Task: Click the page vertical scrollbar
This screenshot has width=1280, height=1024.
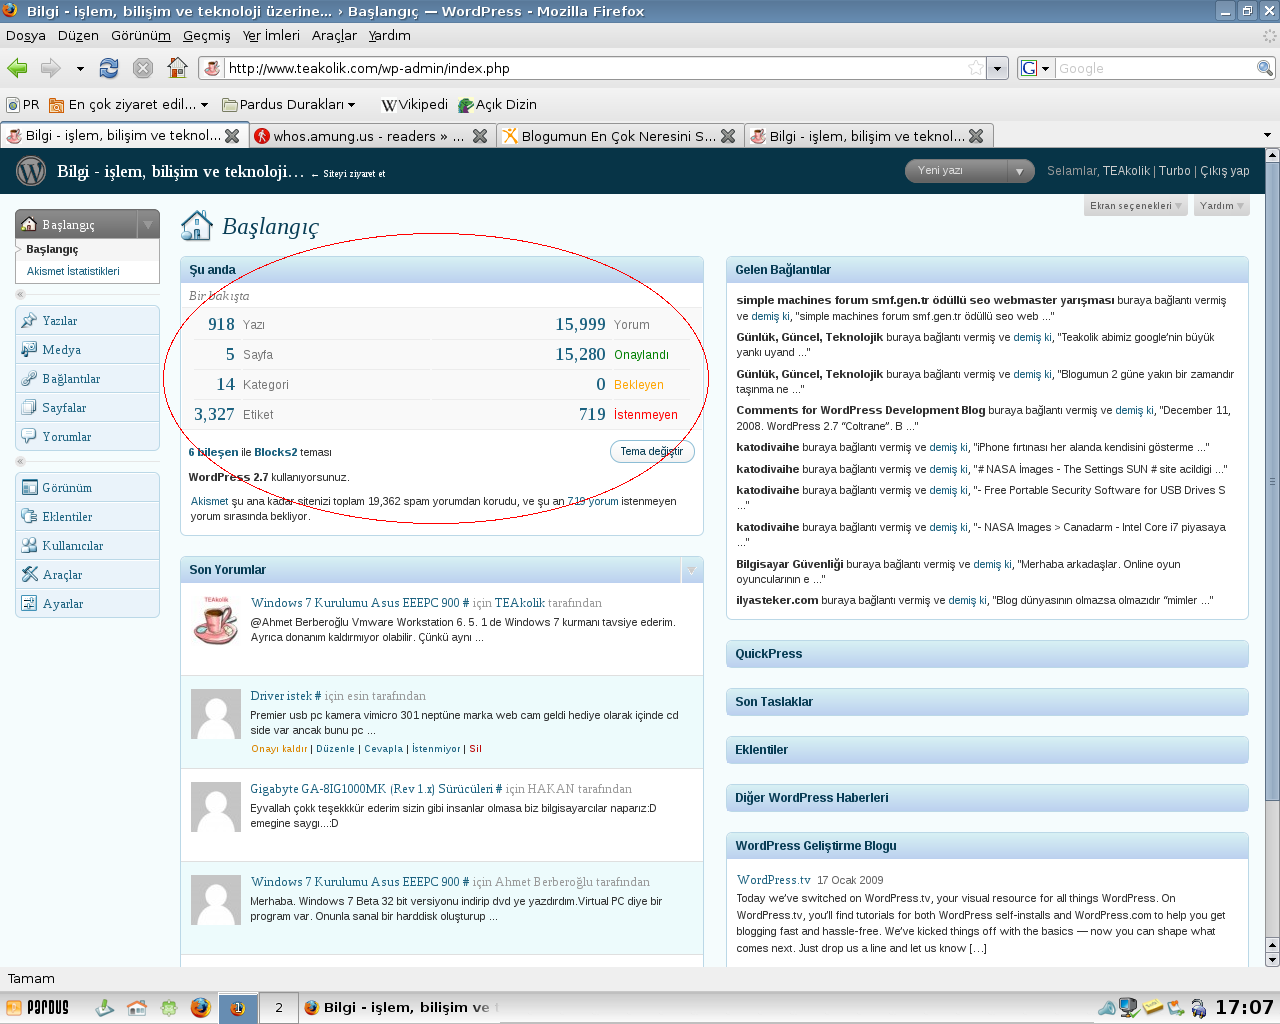Action: coord(1272,480)
